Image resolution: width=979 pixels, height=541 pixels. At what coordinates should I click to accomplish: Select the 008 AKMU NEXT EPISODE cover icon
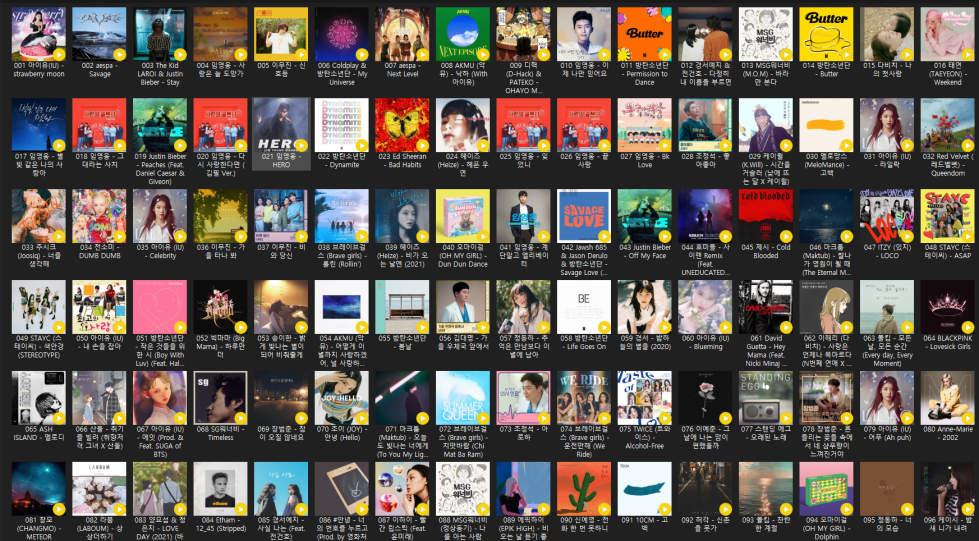[463, 34]
